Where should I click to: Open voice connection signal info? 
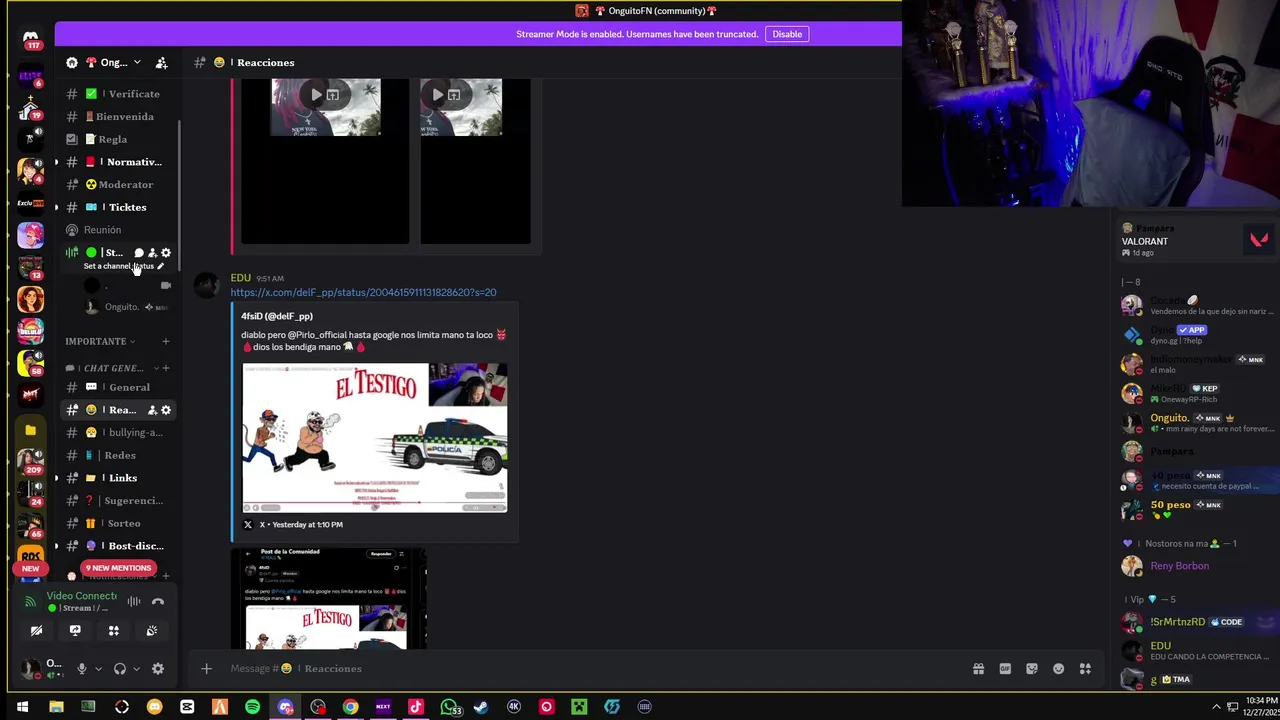[30, 601]
